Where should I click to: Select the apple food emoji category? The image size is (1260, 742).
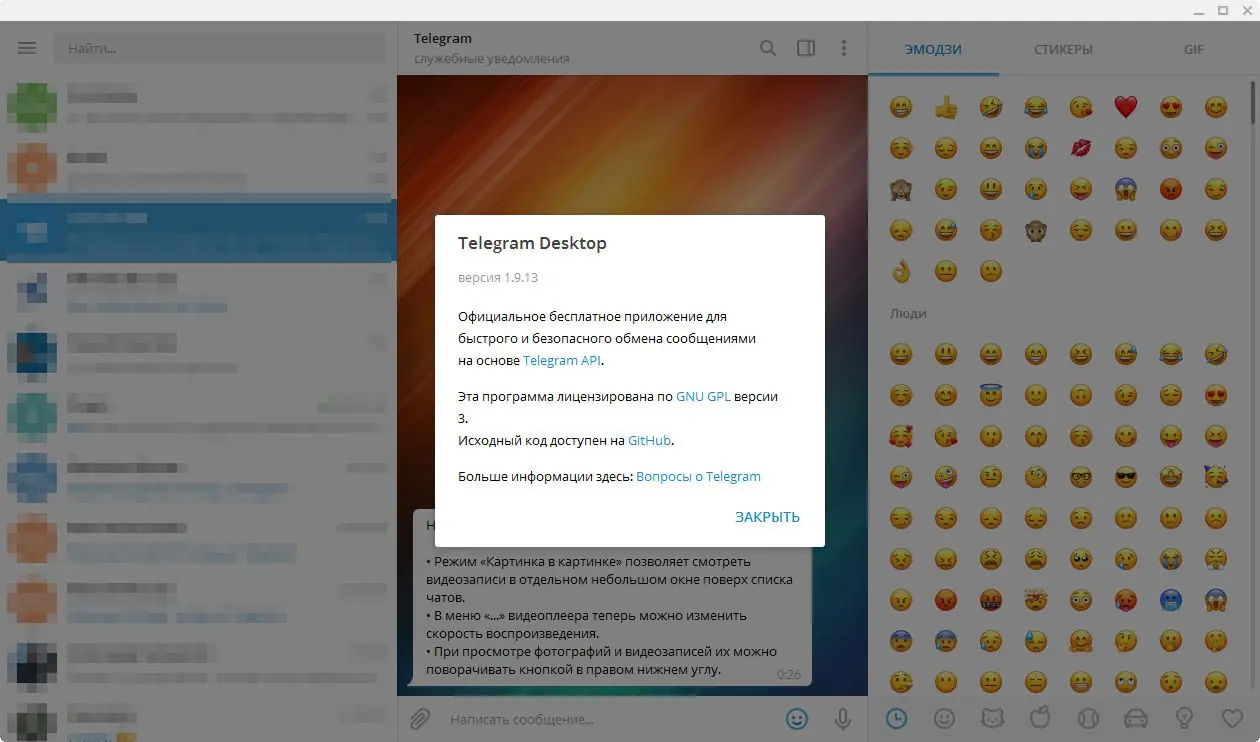(1040, 718)
